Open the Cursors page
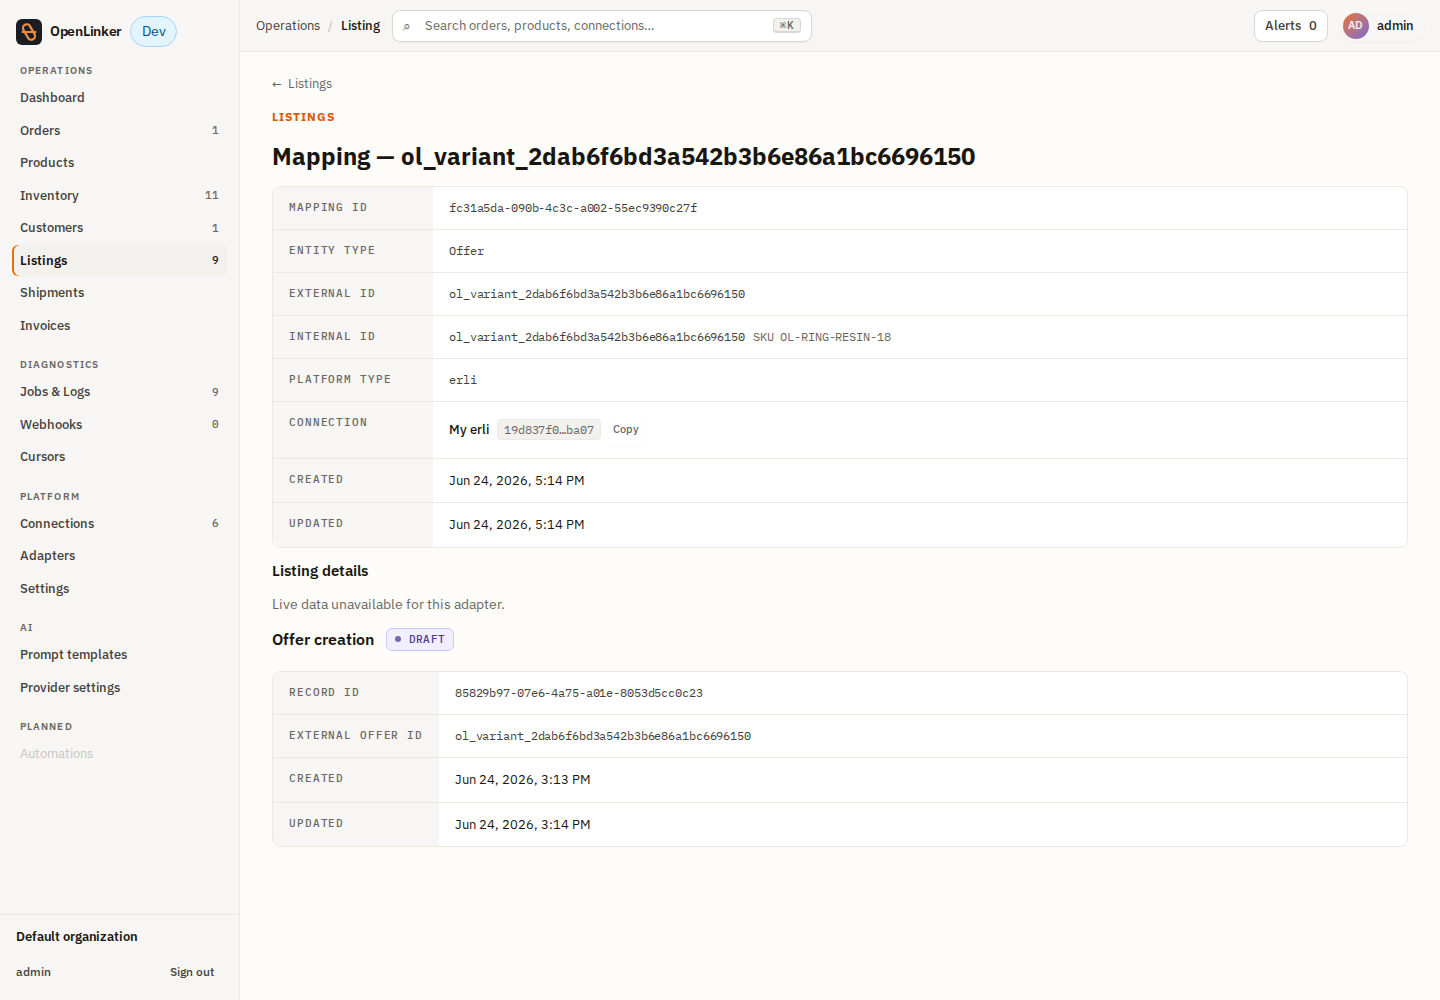 119,457
